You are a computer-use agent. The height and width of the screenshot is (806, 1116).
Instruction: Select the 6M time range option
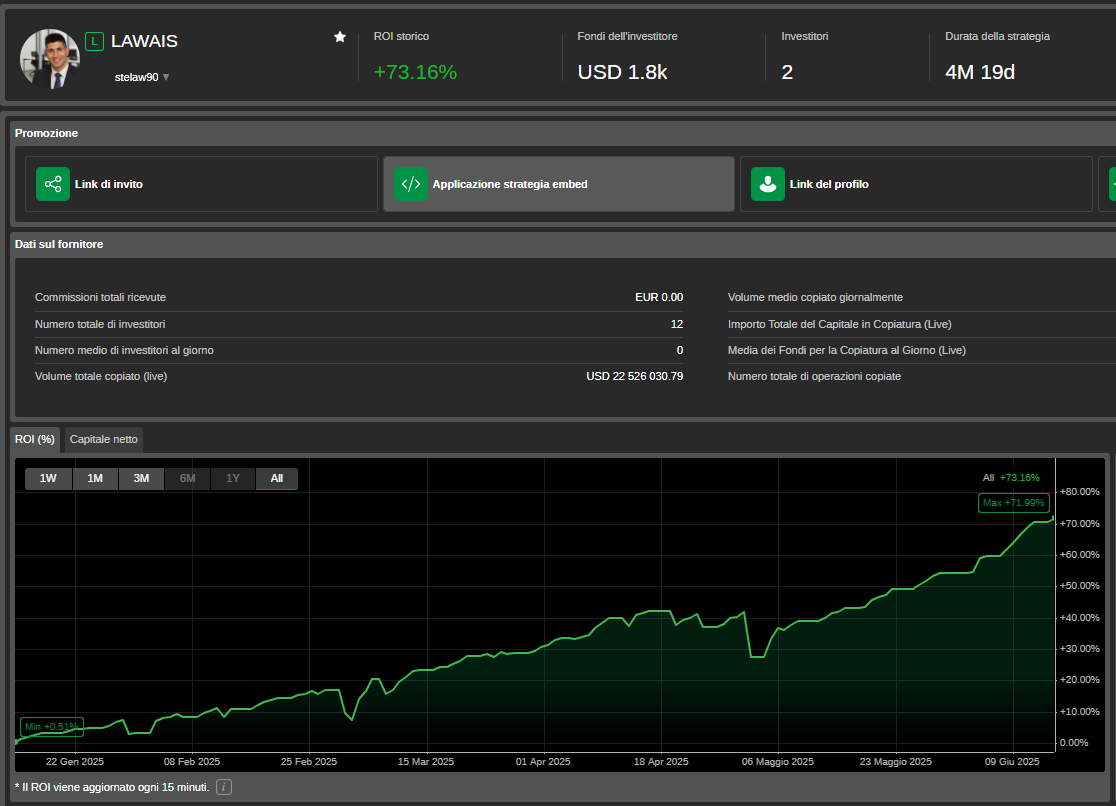click(x=187, y=478)
